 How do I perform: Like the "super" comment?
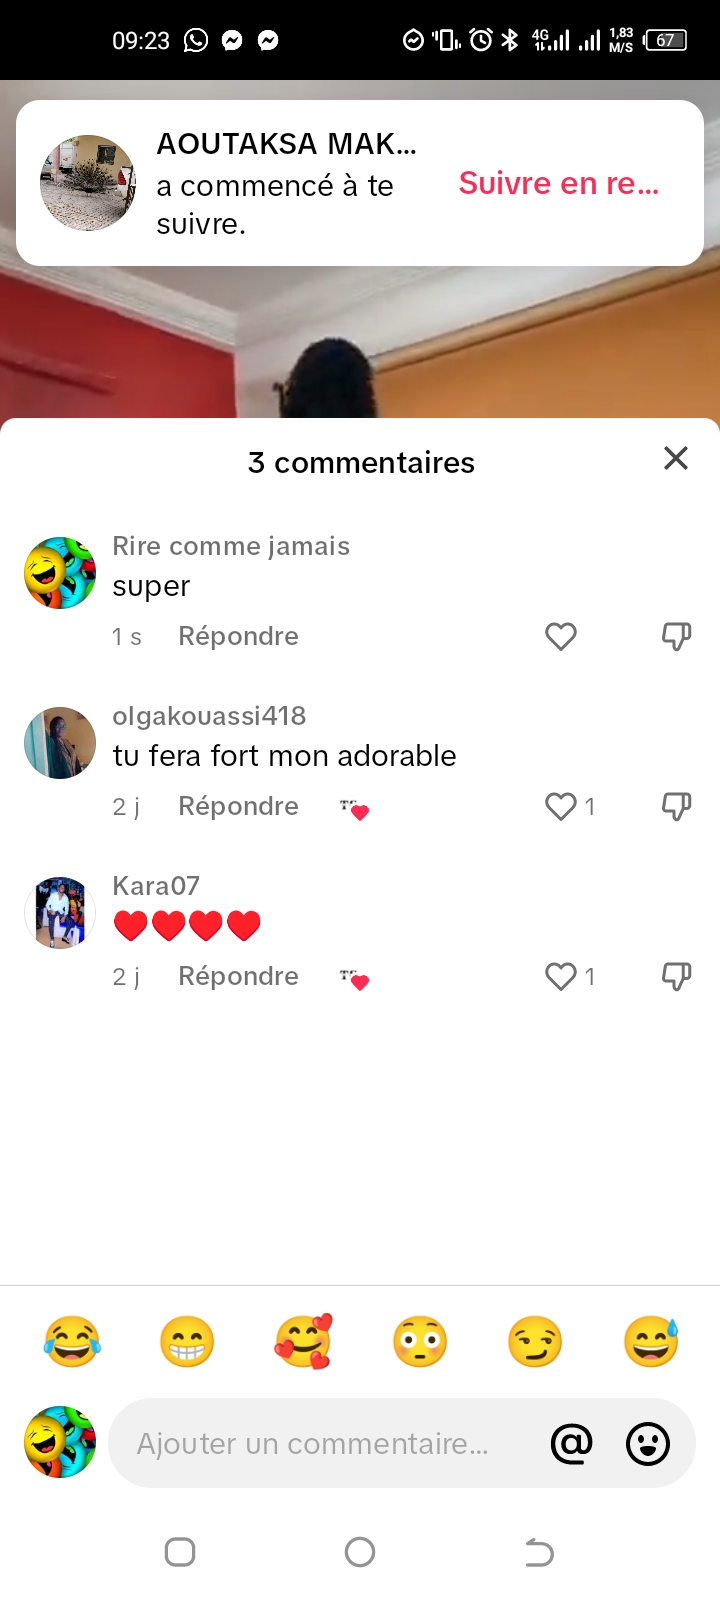(x=561, y=637)
